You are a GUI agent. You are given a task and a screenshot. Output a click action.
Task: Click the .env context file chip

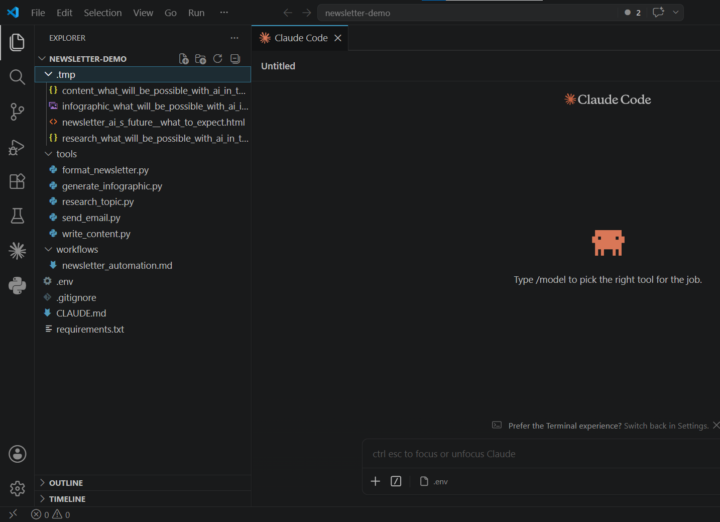434,482
